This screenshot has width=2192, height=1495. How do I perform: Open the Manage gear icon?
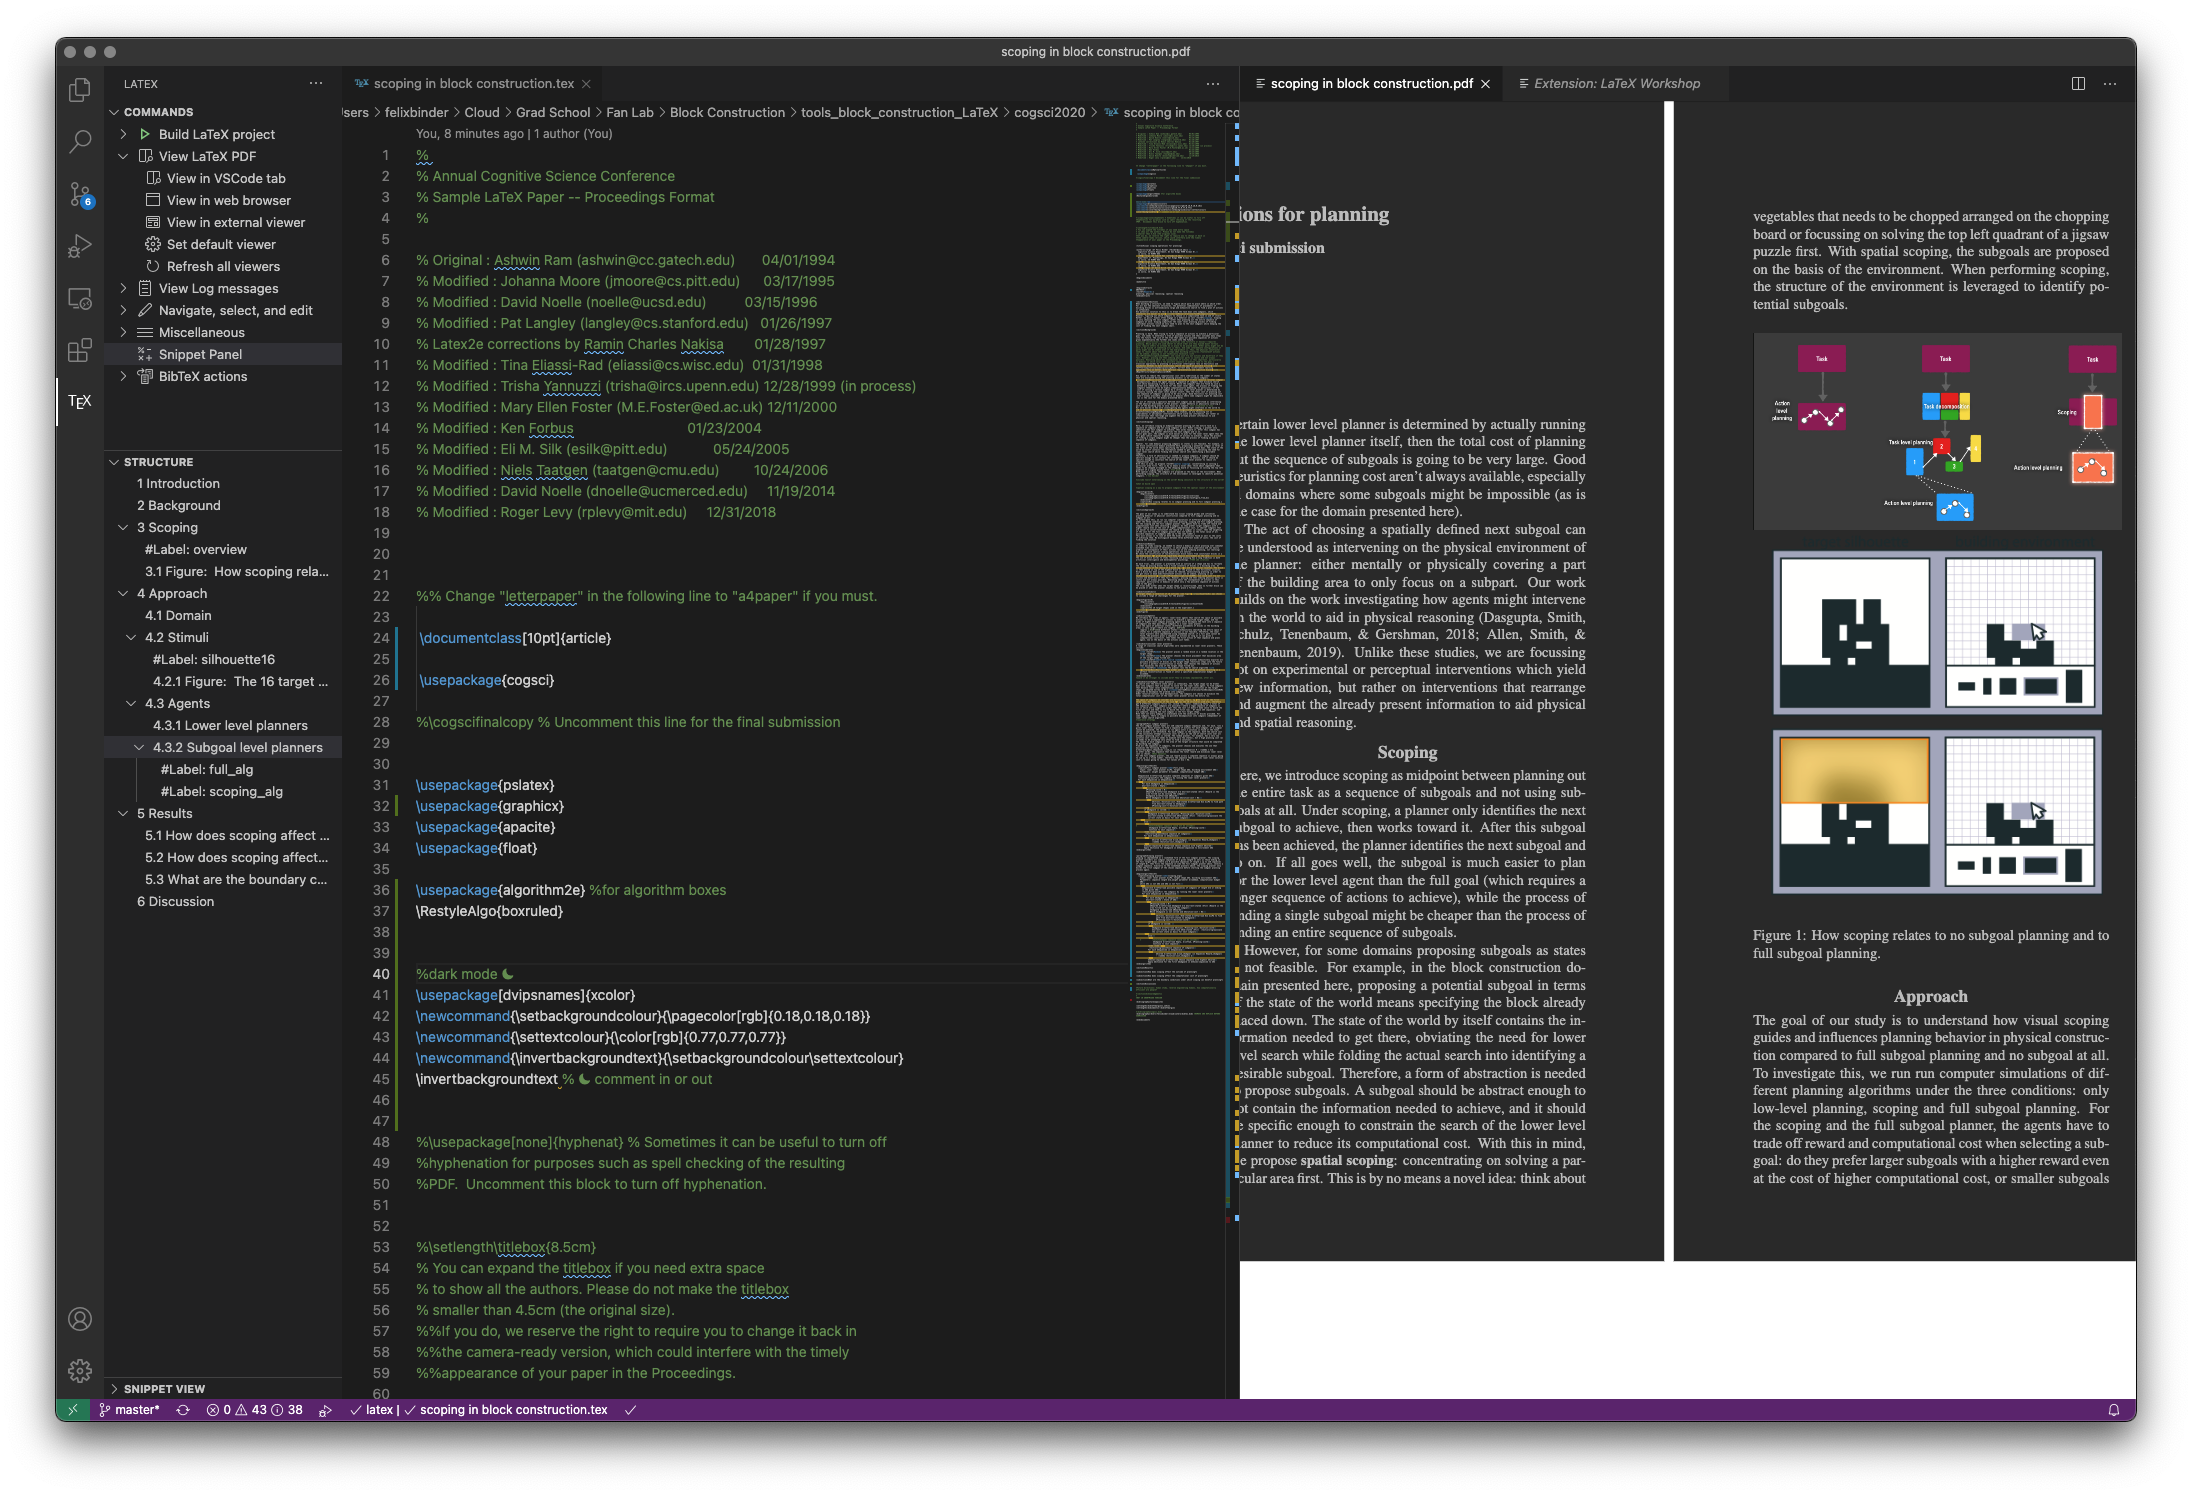point(80,1370)
